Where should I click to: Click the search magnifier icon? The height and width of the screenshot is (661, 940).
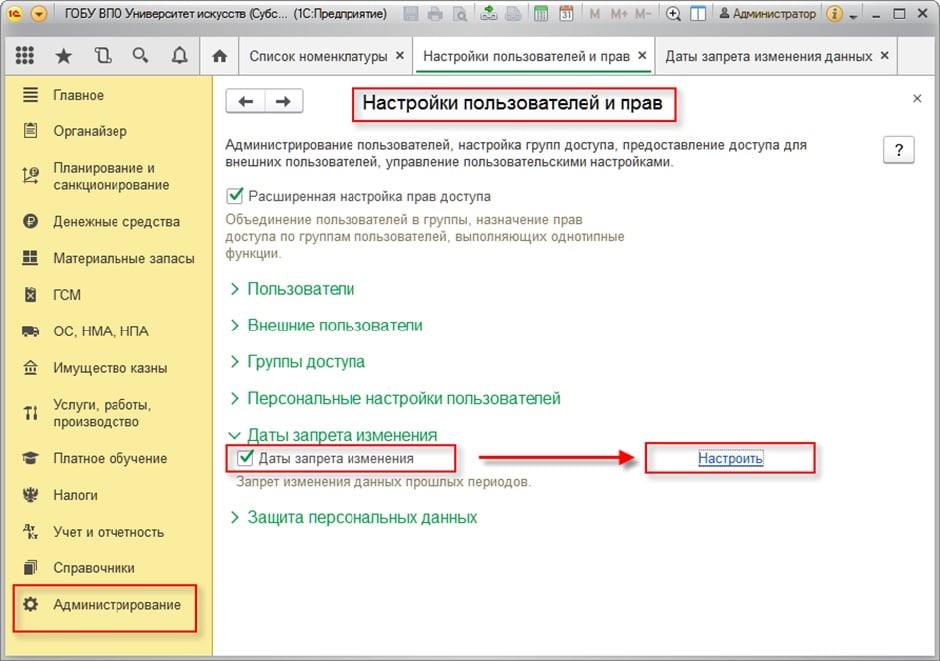coord(141,56)
